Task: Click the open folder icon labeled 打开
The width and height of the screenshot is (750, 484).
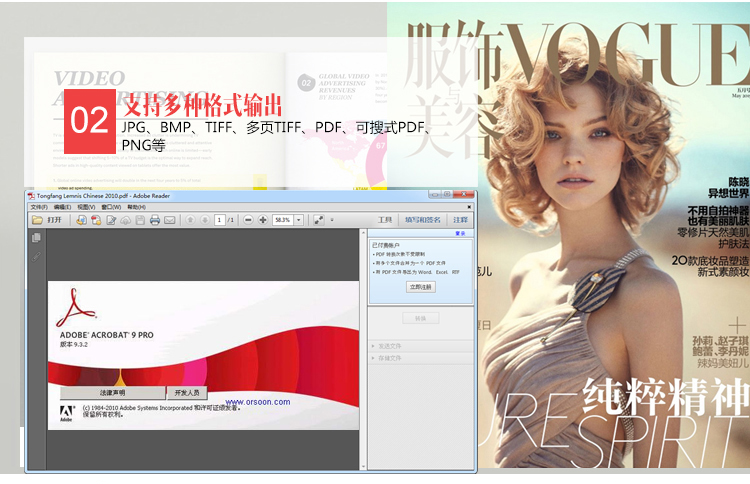Action: point(46,219)
